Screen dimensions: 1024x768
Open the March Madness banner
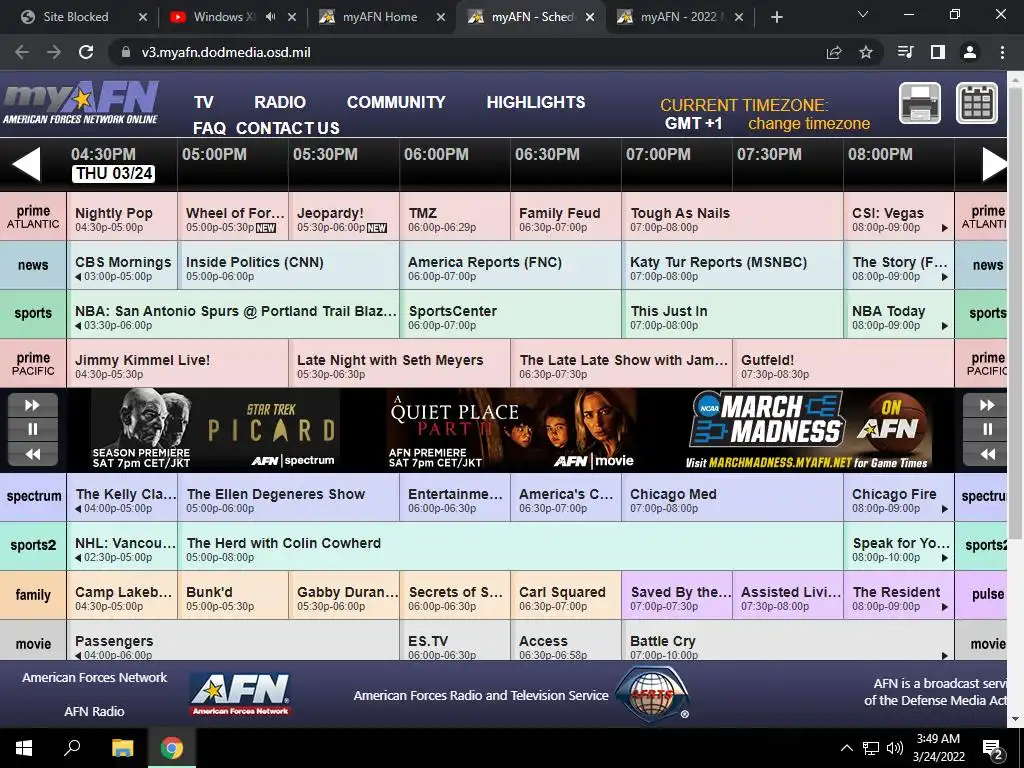808,430
